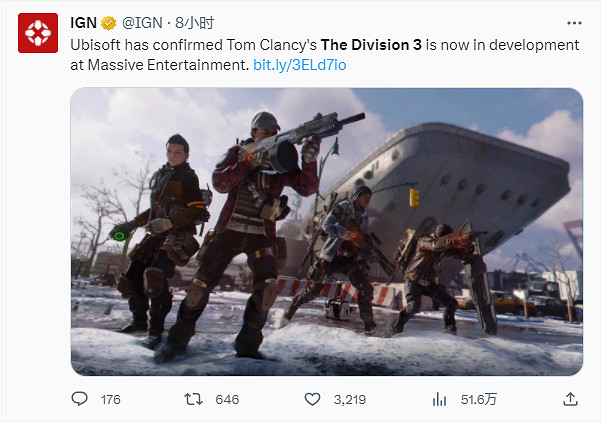Open the IGN display name link
The height and width of the screenshot is (423, 601).
(x=84, y=24)
